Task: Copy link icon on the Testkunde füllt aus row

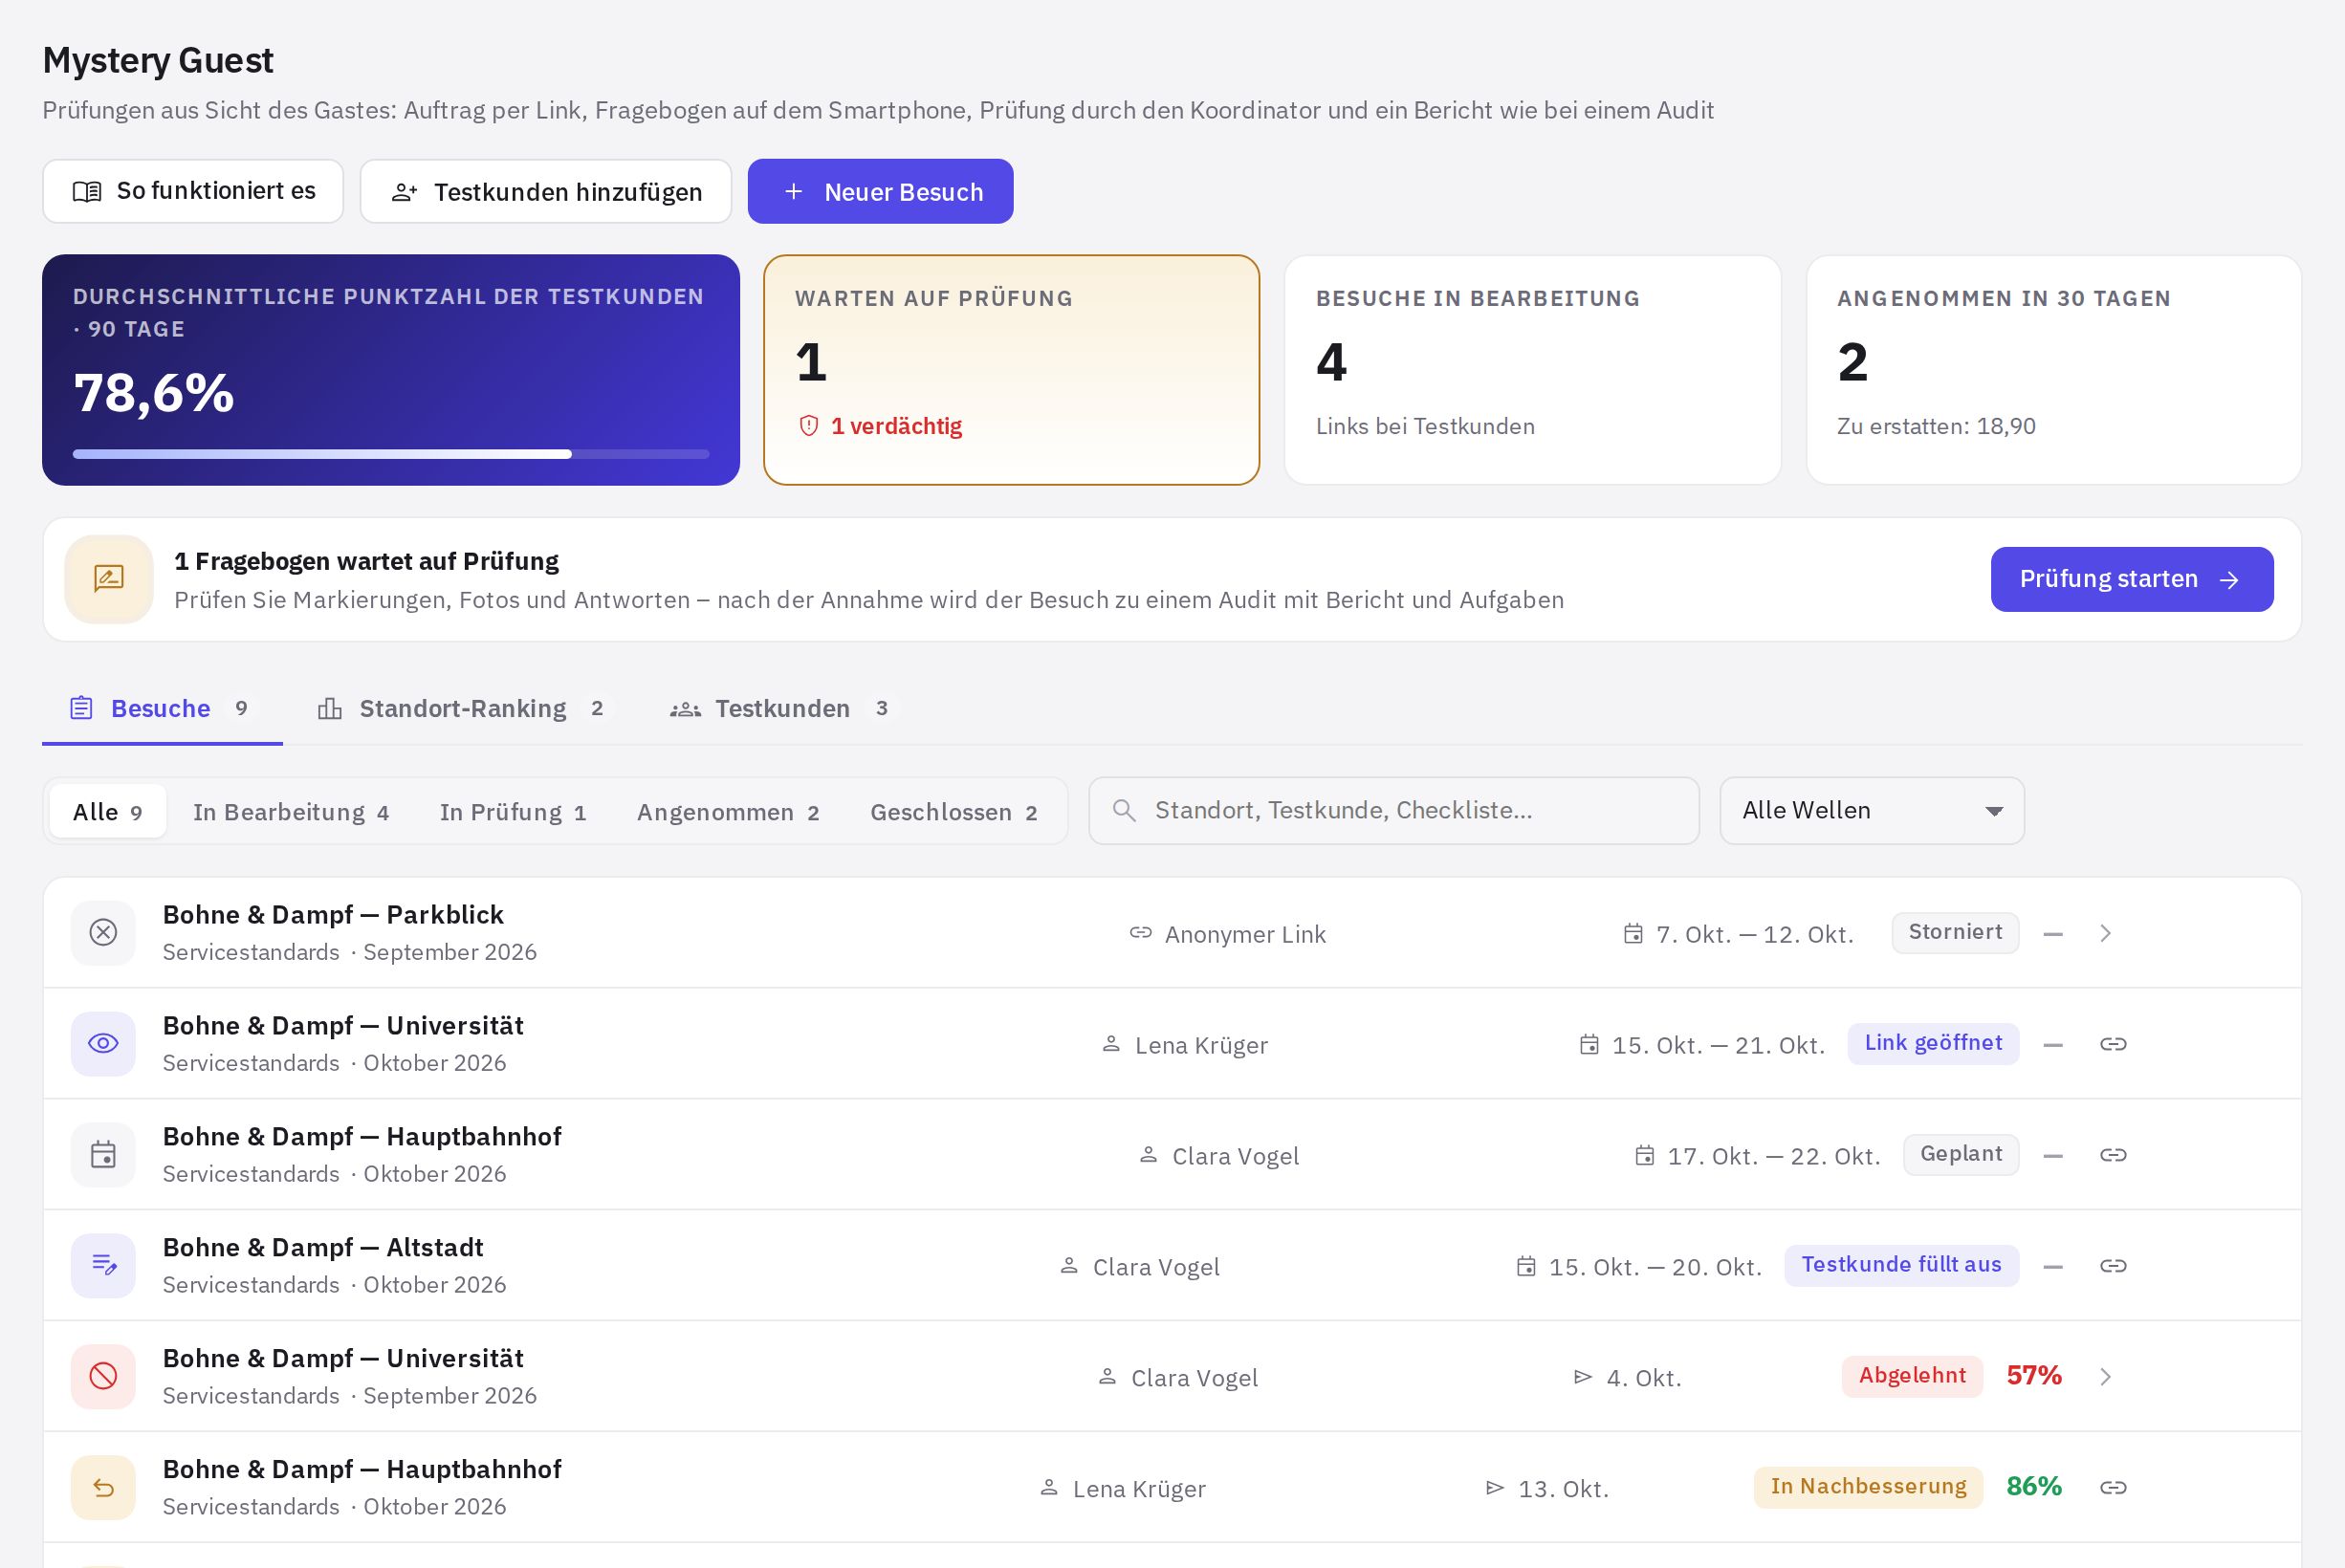Action: click(2113, 1266)
